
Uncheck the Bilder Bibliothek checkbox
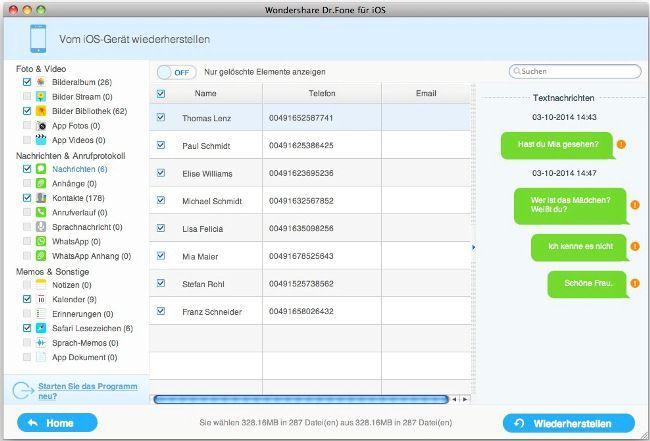tap(27, 111)
